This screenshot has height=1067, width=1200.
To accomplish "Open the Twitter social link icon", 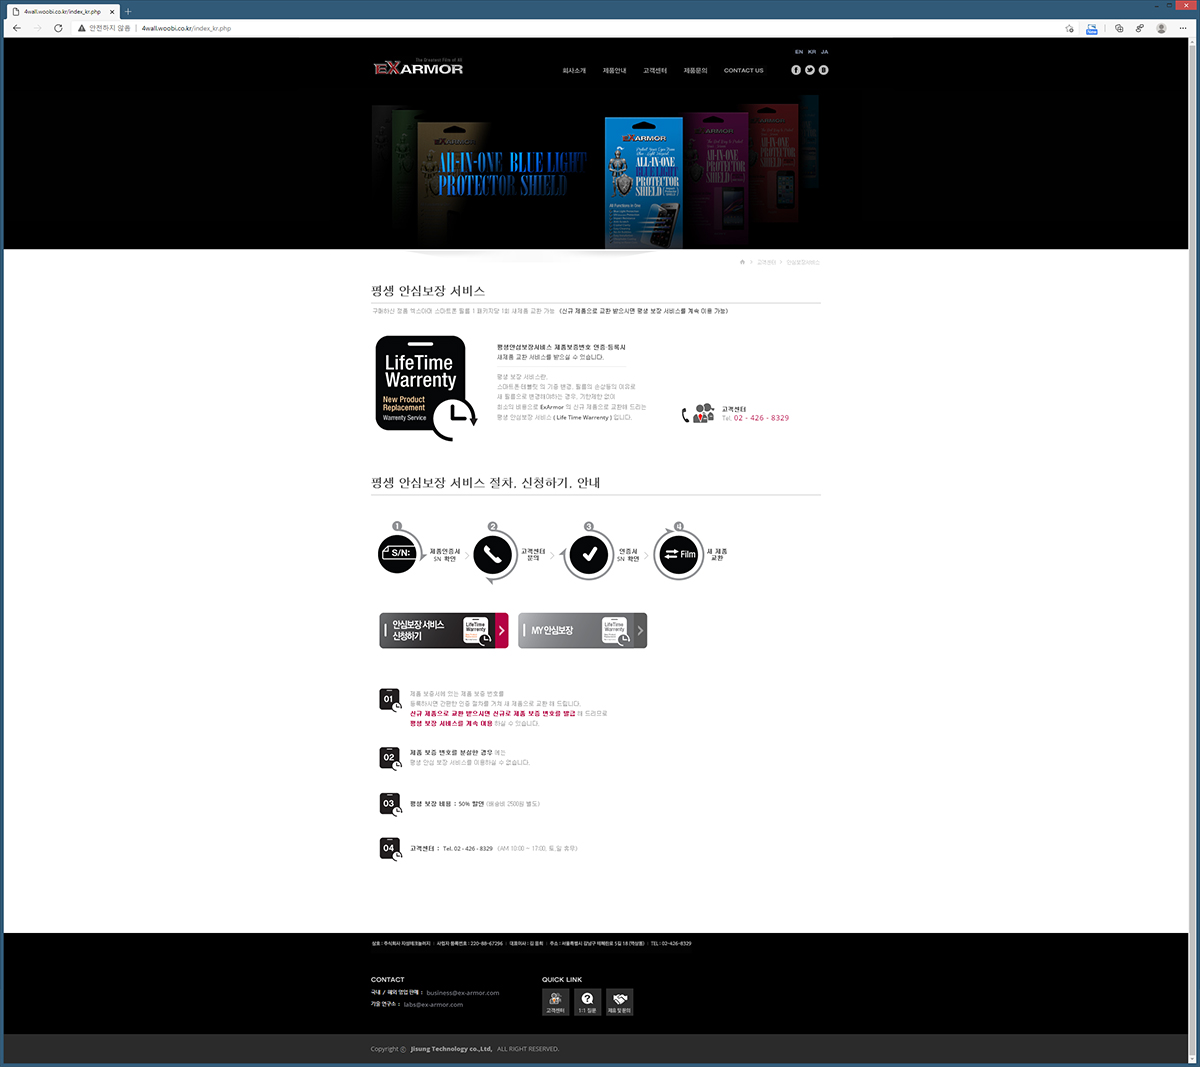I will (810, 70).
